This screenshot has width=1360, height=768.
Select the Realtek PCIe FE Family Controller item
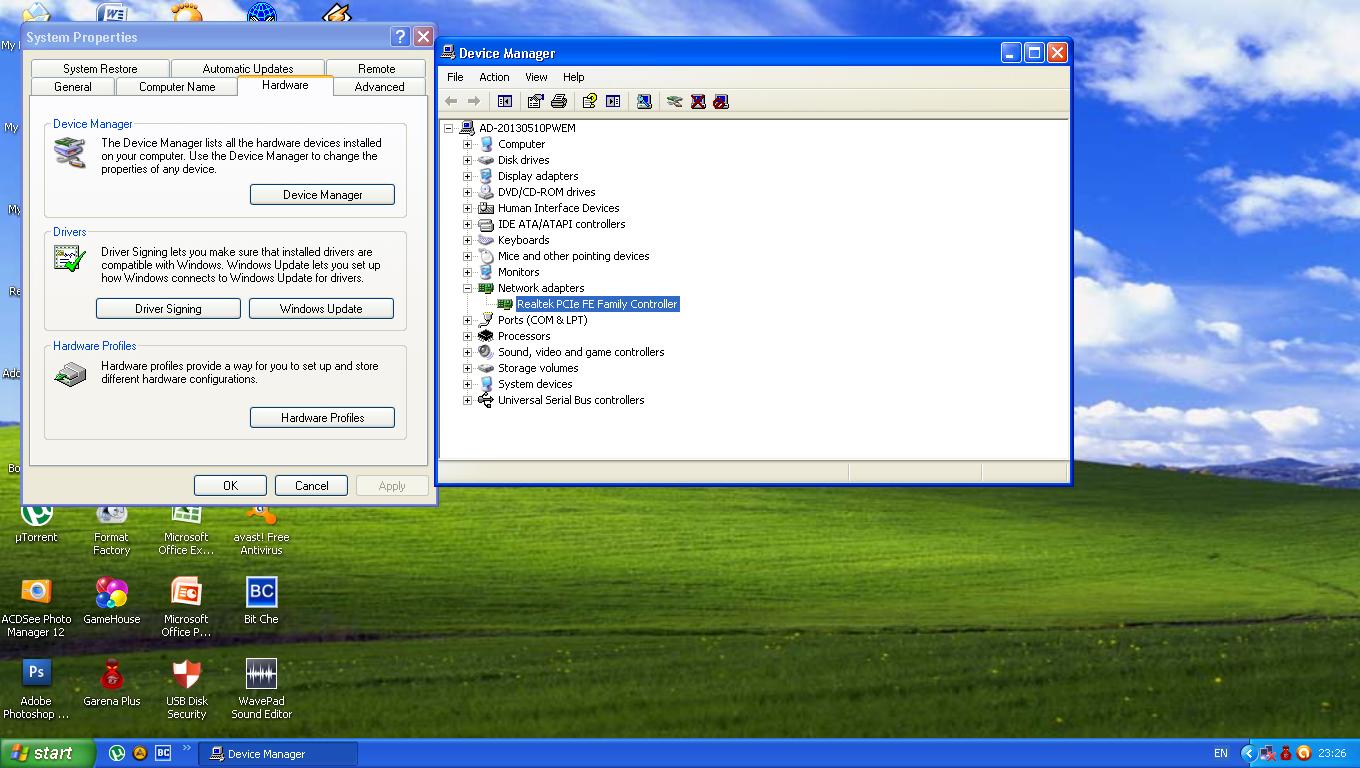pyautogui.click(x=596, y=304)
